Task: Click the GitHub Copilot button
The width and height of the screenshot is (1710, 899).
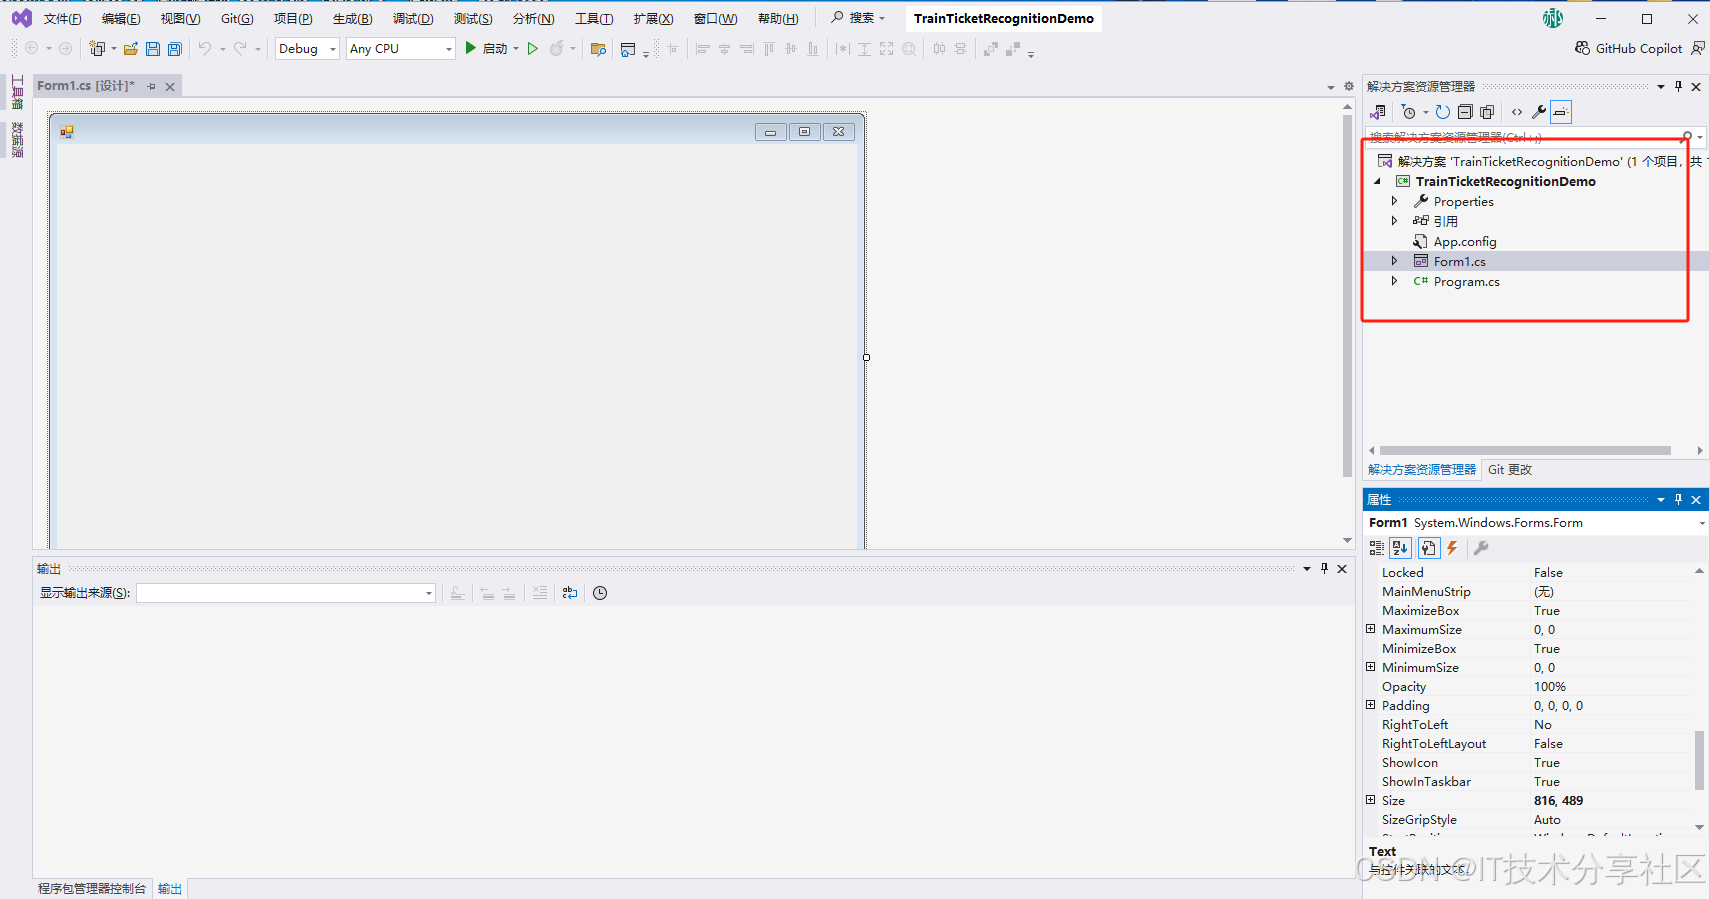Action: 1628,48
